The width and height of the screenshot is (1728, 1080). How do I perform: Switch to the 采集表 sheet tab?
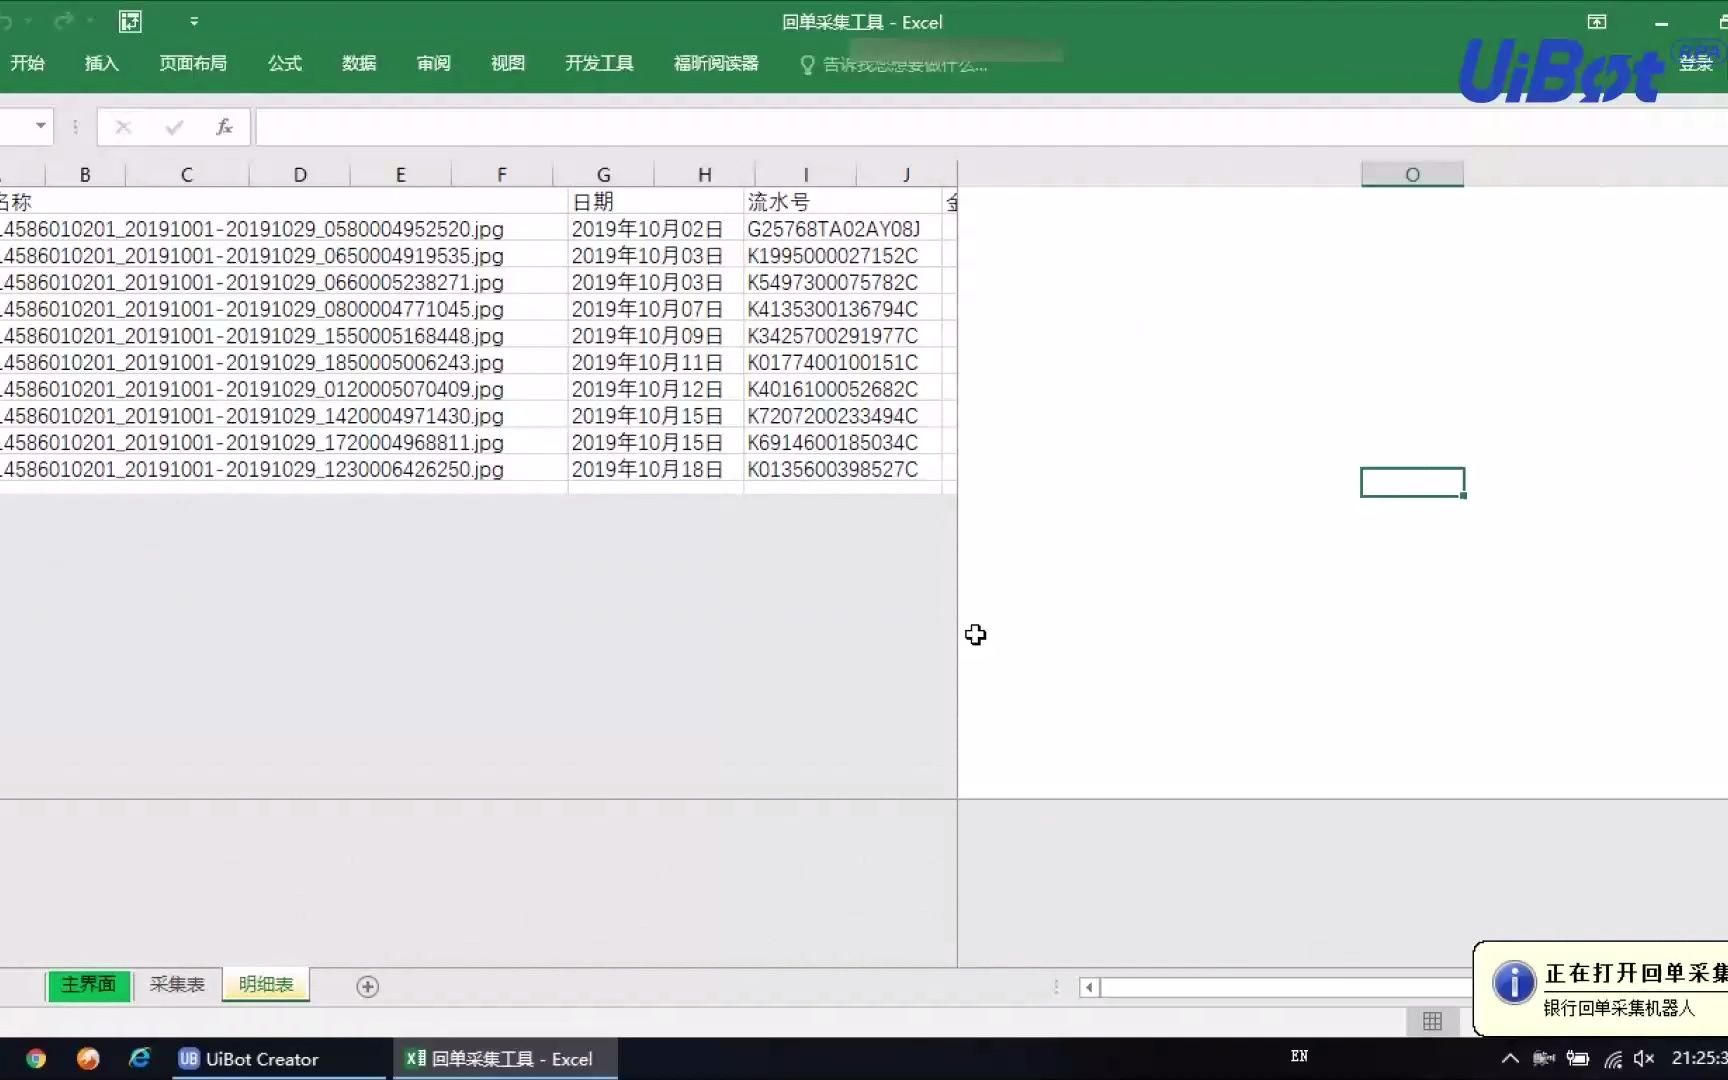(177, 985)
